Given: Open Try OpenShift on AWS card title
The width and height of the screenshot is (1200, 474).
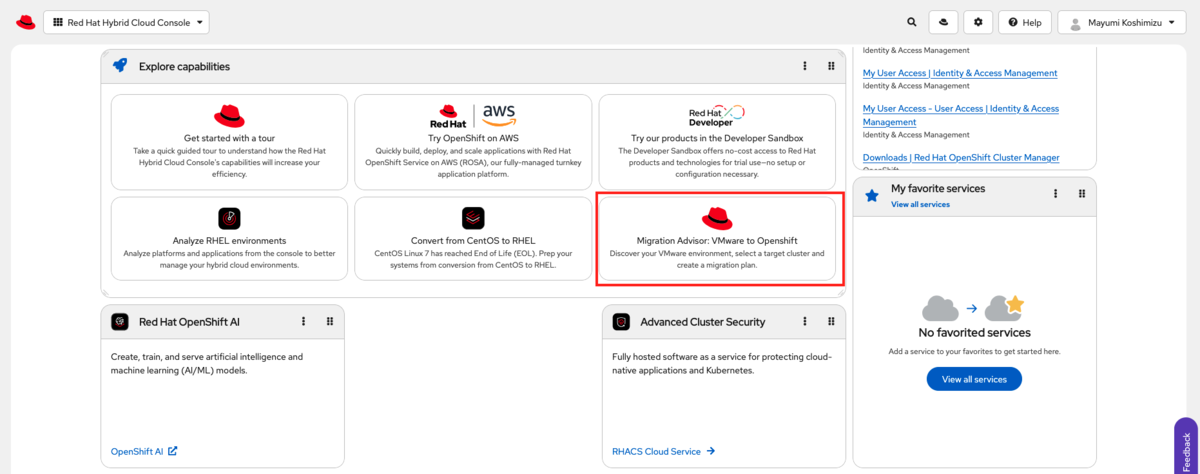Looking at the screenshot, I should click(x=473, y=138).
